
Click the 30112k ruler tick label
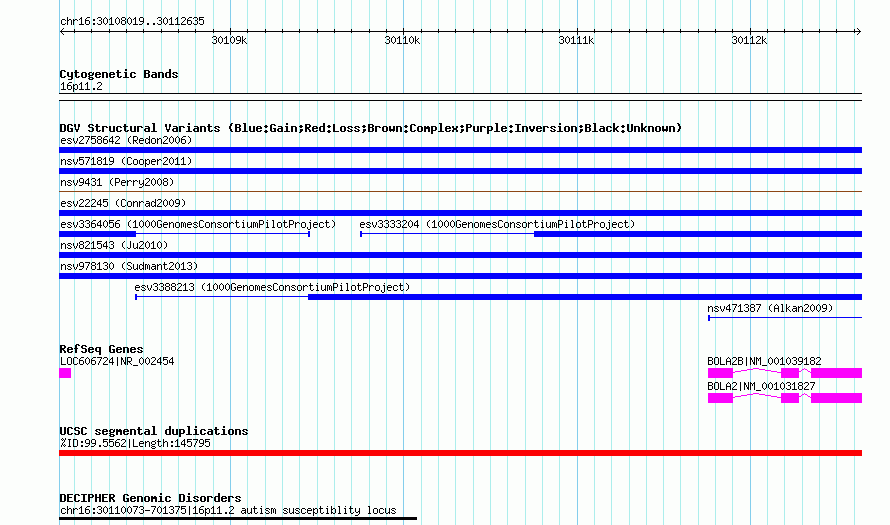tap(749, 40)
